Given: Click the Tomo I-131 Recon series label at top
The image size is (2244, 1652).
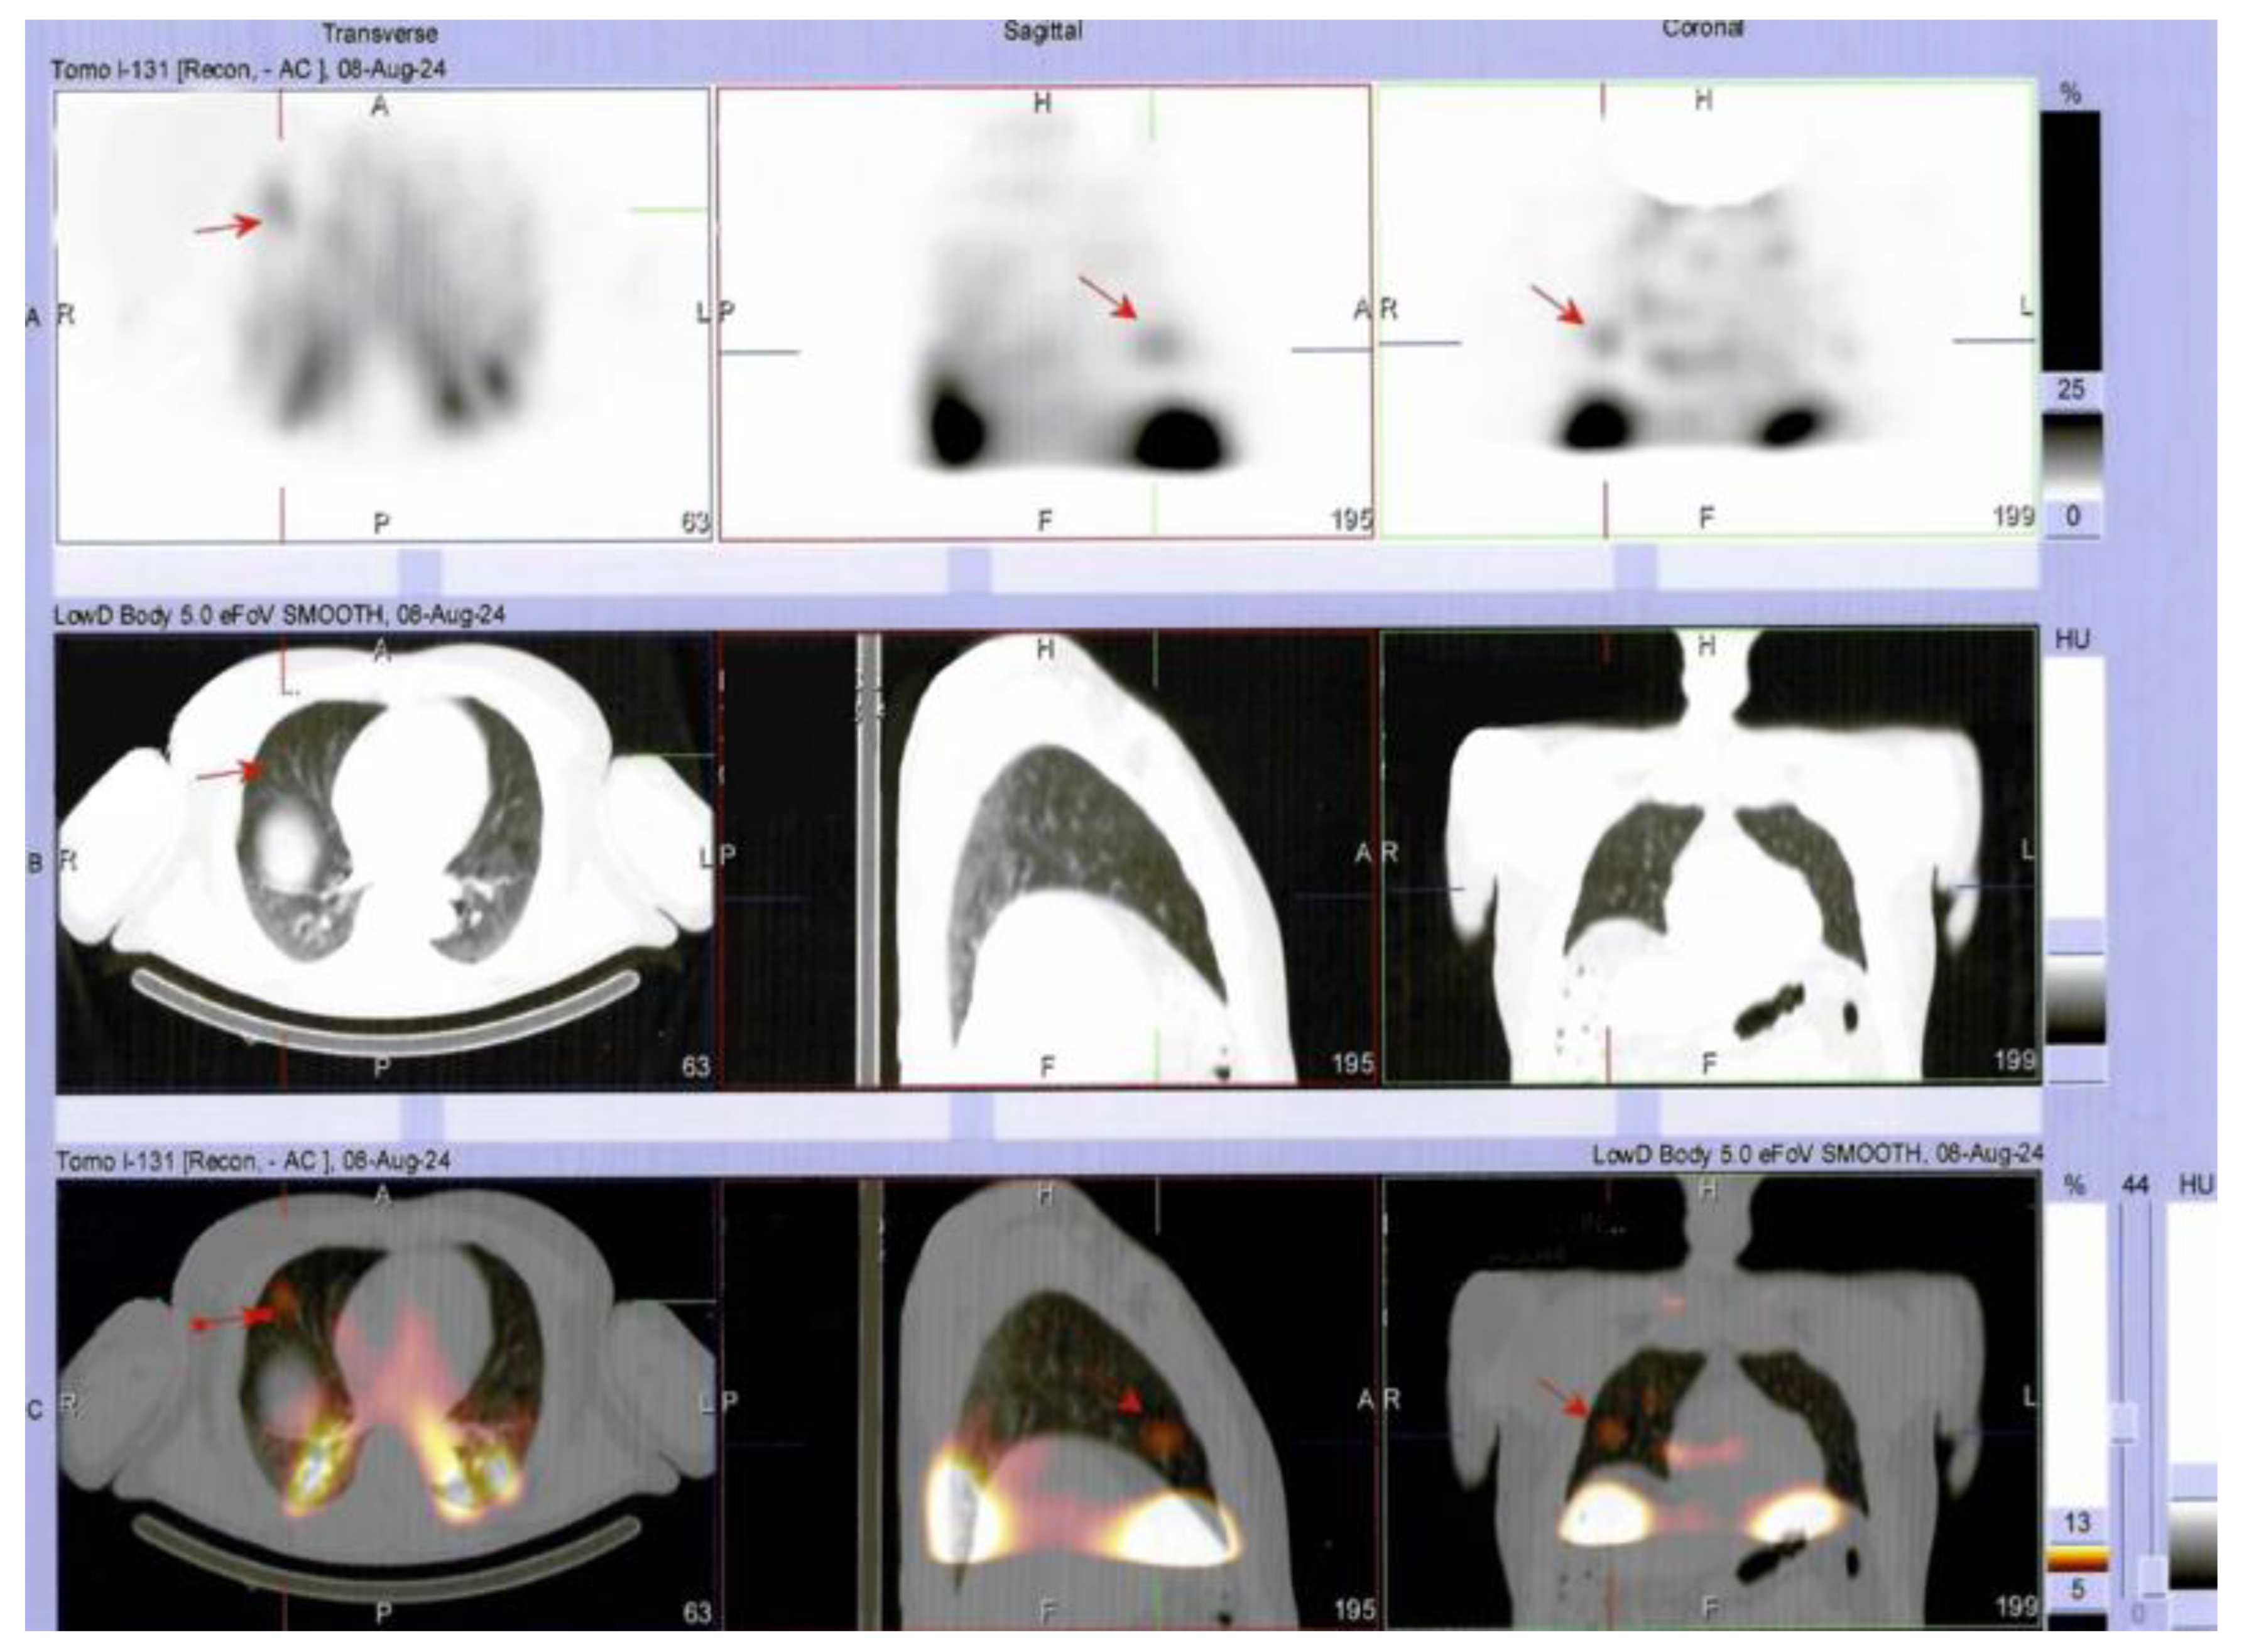Looking at the screenshot, I should [x=248, y=70].
